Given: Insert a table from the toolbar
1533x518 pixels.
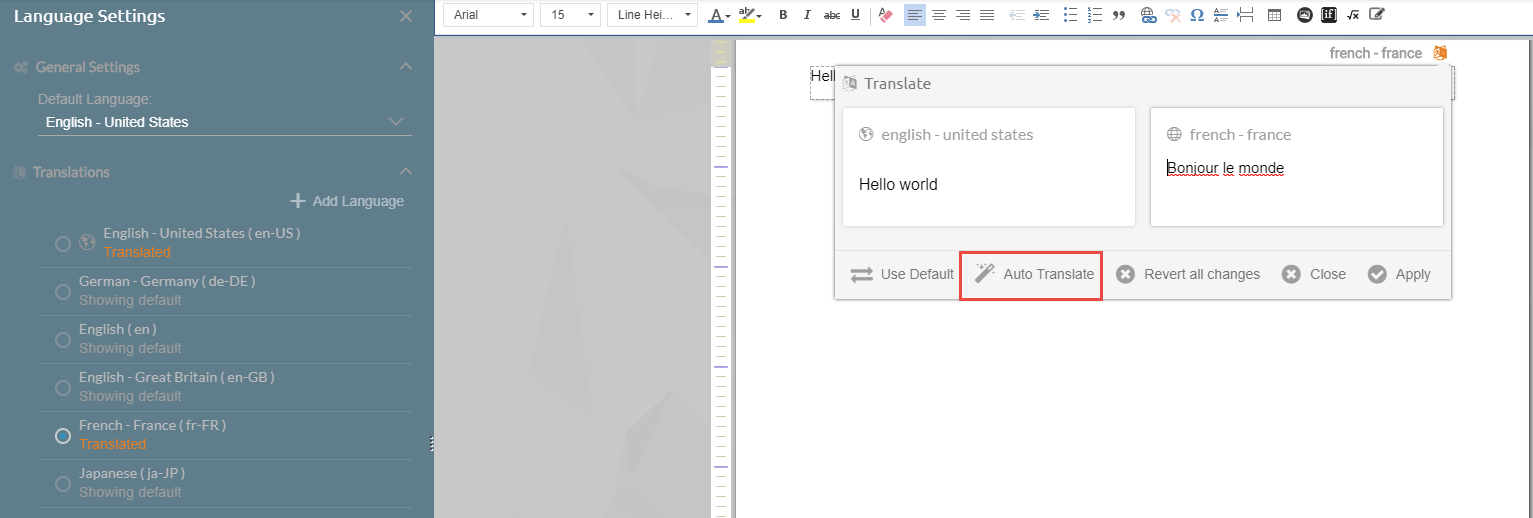Looking at the screenshot, I should click(1274, 15).
